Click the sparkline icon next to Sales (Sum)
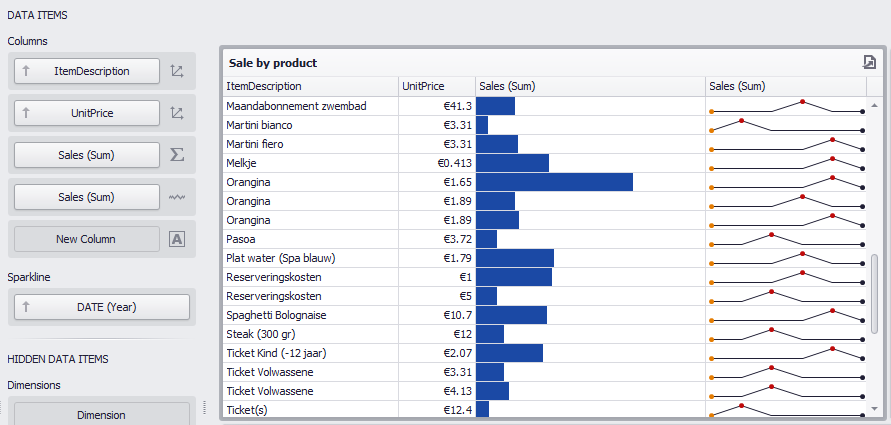This screenshot has width=891, height=425. click(x=177, y=197)
